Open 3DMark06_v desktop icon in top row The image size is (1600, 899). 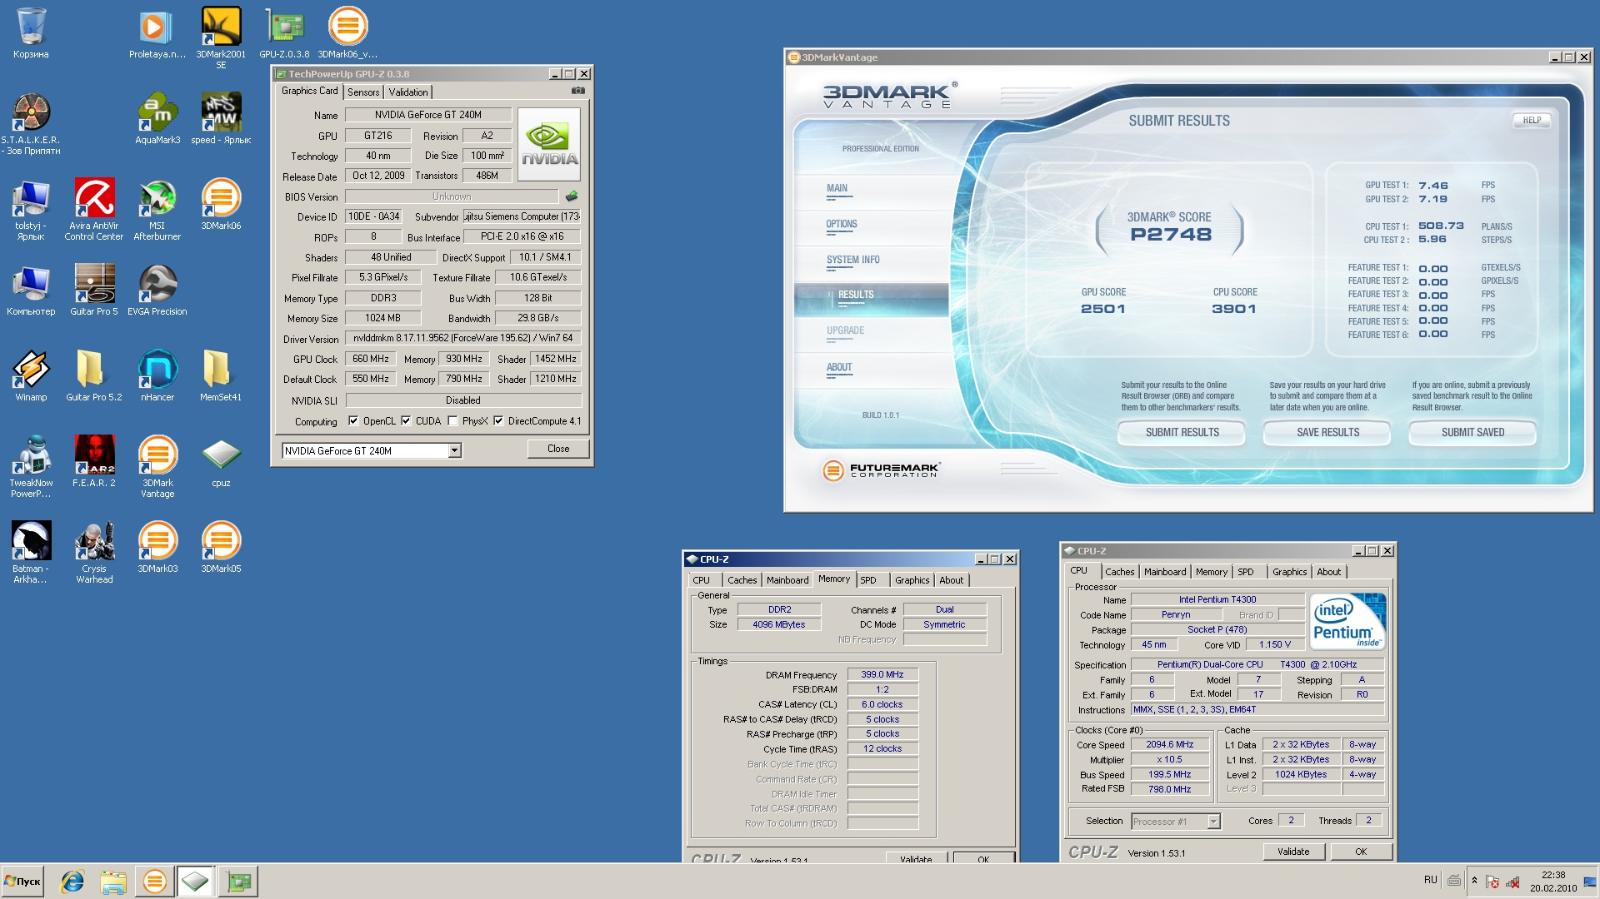click(347, 33)
